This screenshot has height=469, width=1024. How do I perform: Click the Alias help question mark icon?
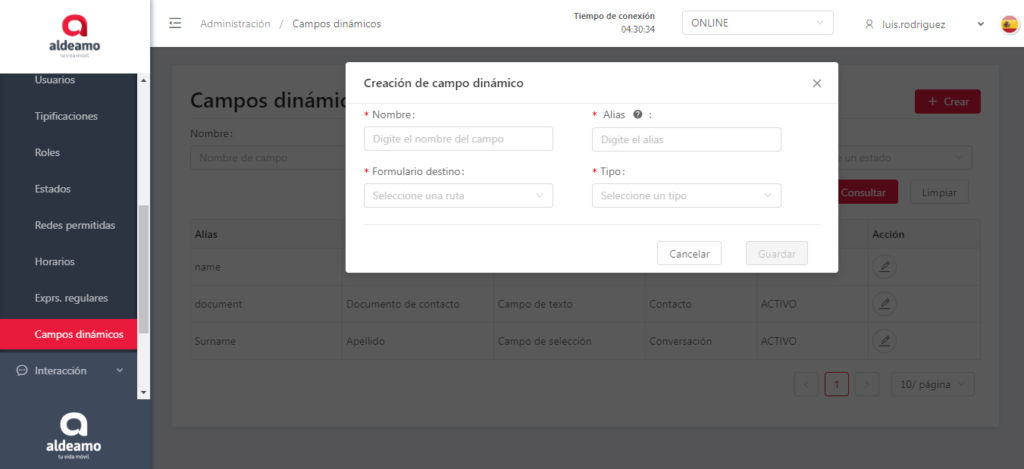click(x=637, y=115)
